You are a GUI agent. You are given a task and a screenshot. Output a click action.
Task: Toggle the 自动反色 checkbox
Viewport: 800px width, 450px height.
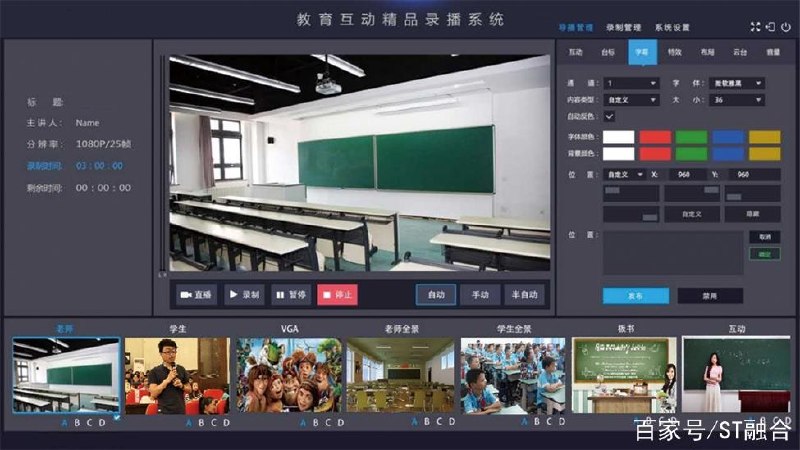(x=609, y=116)
